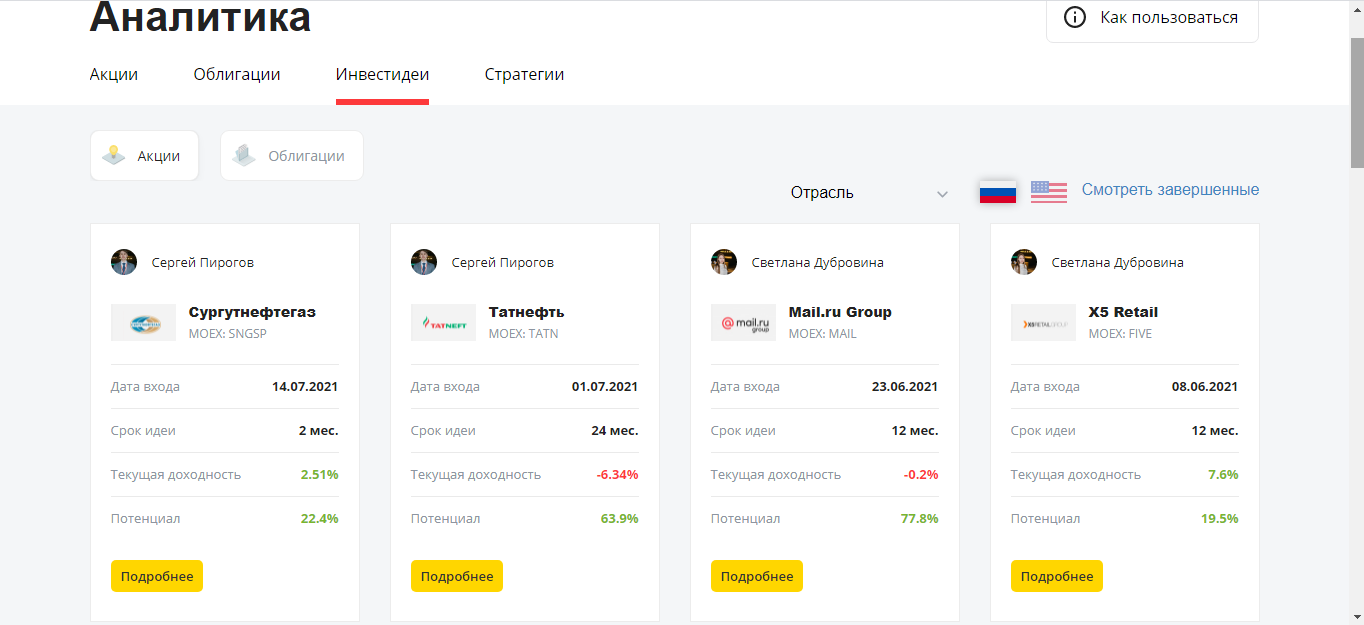
Task: Click the Отрасль dropdown chevron arrow
Action: point(941,194)
